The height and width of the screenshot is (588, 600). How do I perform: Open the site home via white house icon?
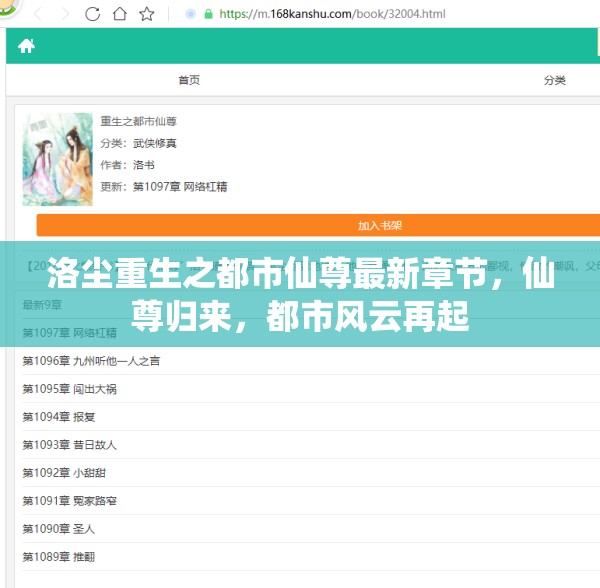point(26,46)
